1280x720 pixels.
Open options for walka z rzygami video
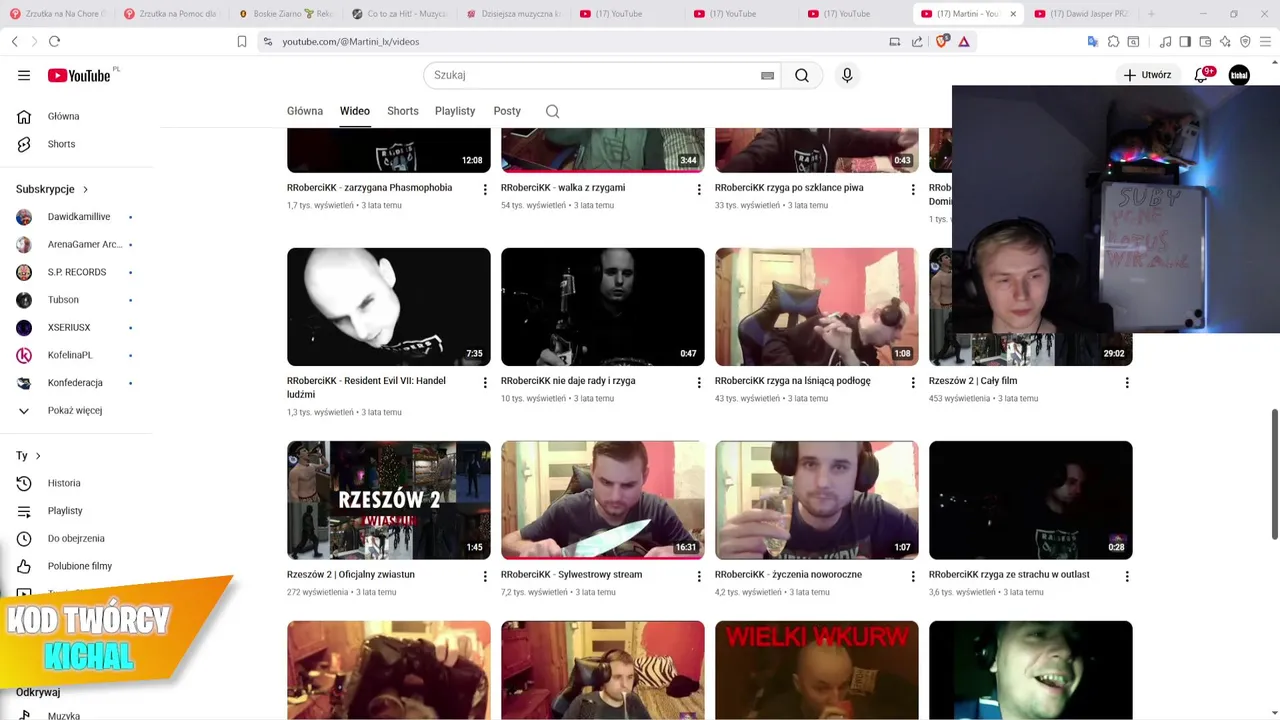click(699, 189)
